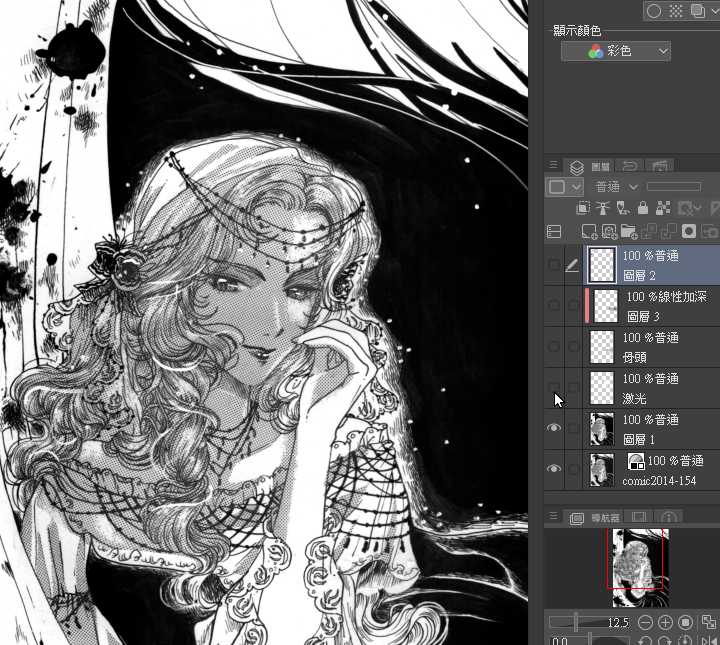Select the 骨頭 layer thumbnail
This screenshot has width=720, height=645.
602,347
